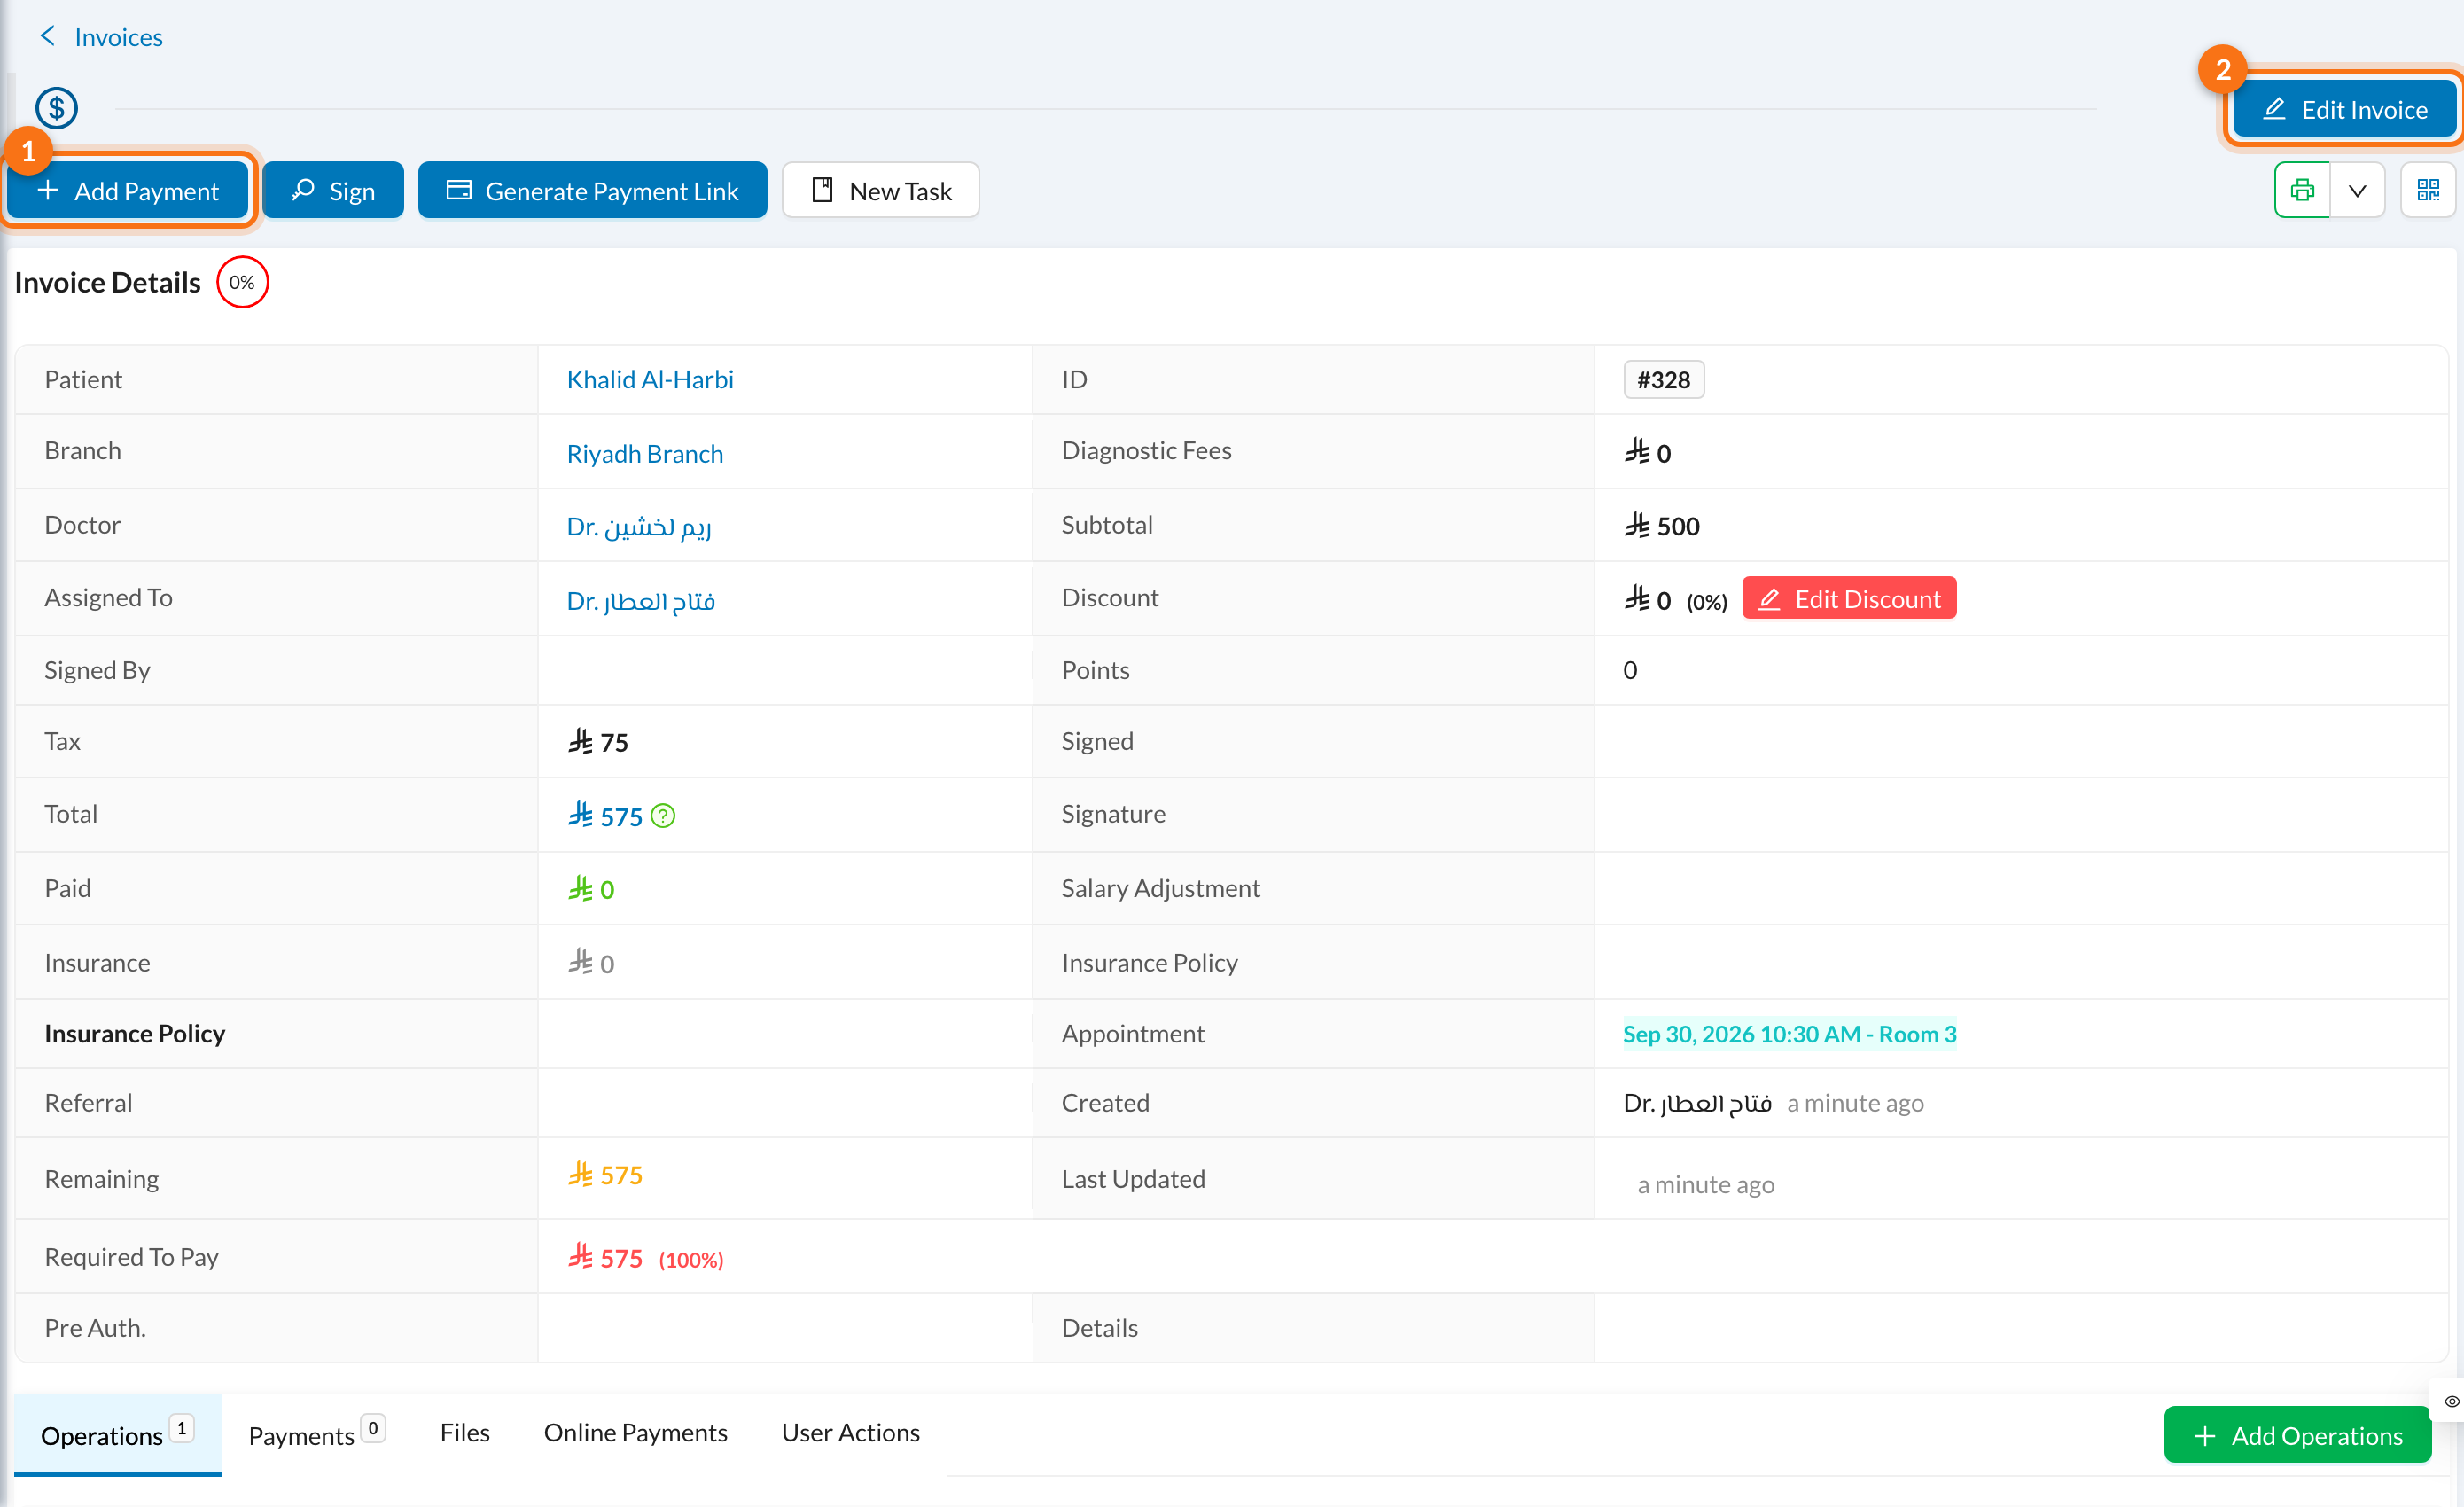Click the Total amount 575

605,815
